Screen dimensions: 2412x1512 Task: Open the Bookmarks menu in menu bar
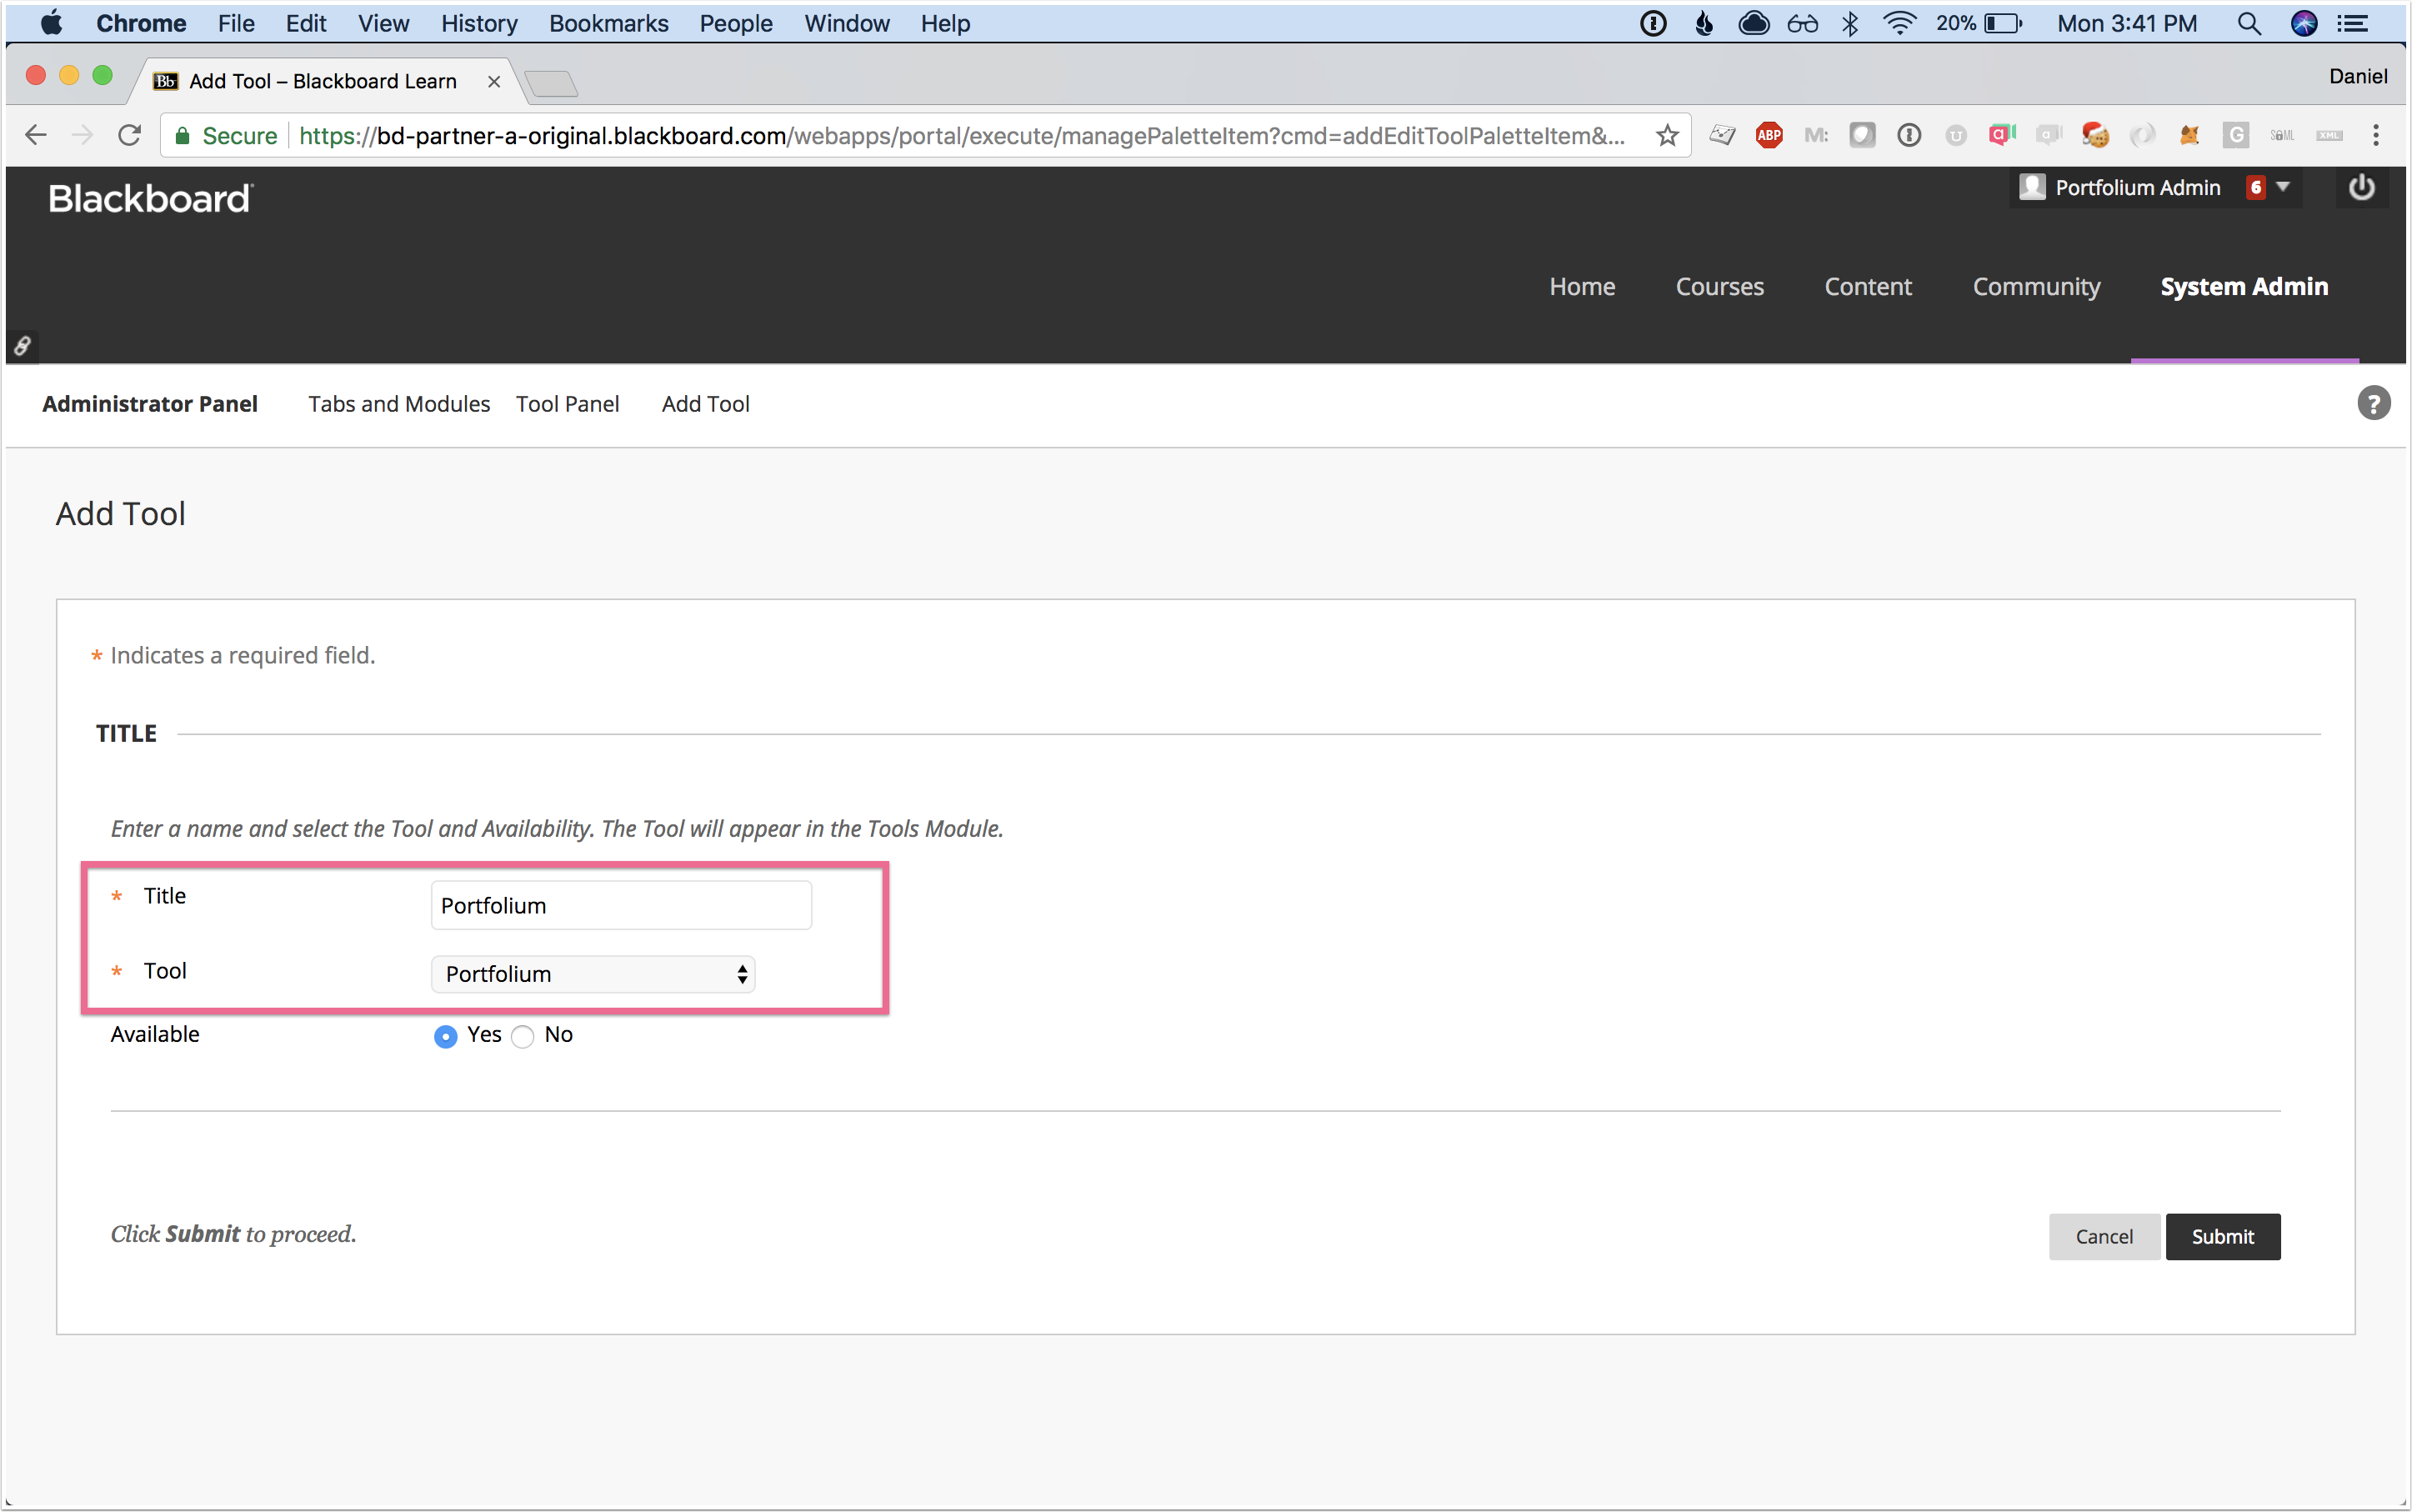pos(608,23)
